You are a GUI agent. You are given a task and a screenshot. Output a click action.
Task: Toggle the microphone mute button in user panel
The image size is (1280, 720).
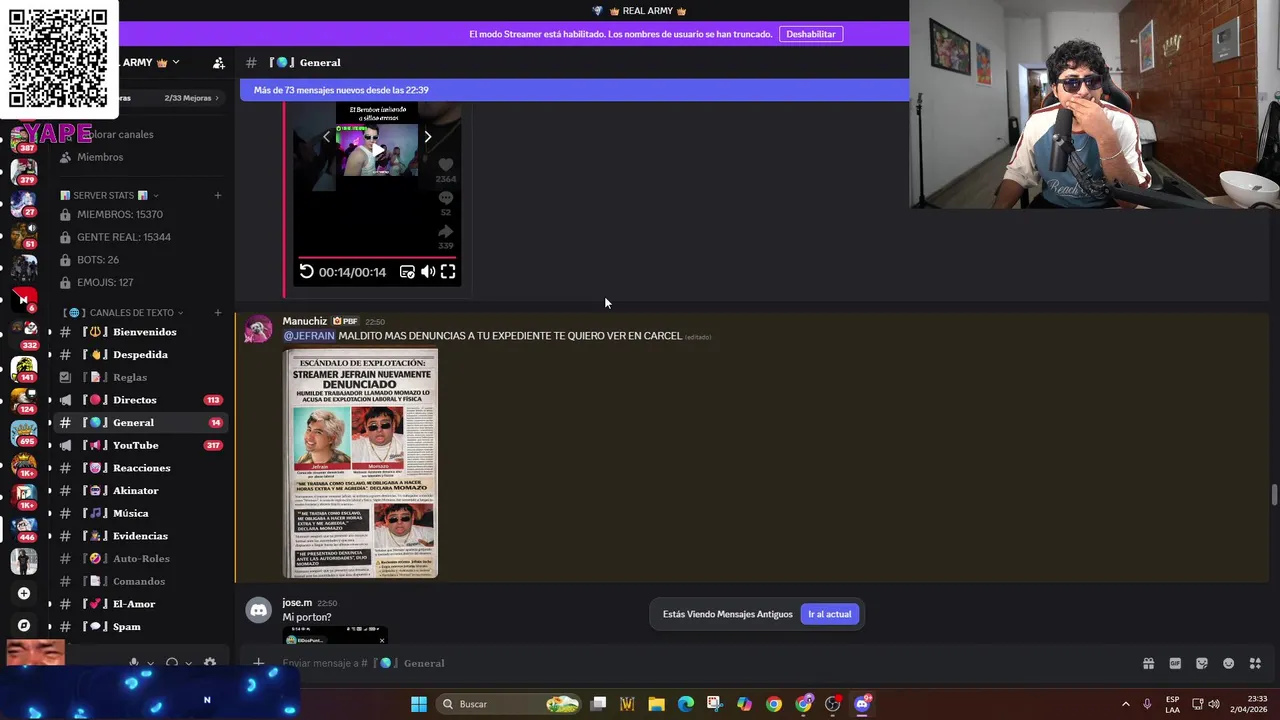point(133,663)
